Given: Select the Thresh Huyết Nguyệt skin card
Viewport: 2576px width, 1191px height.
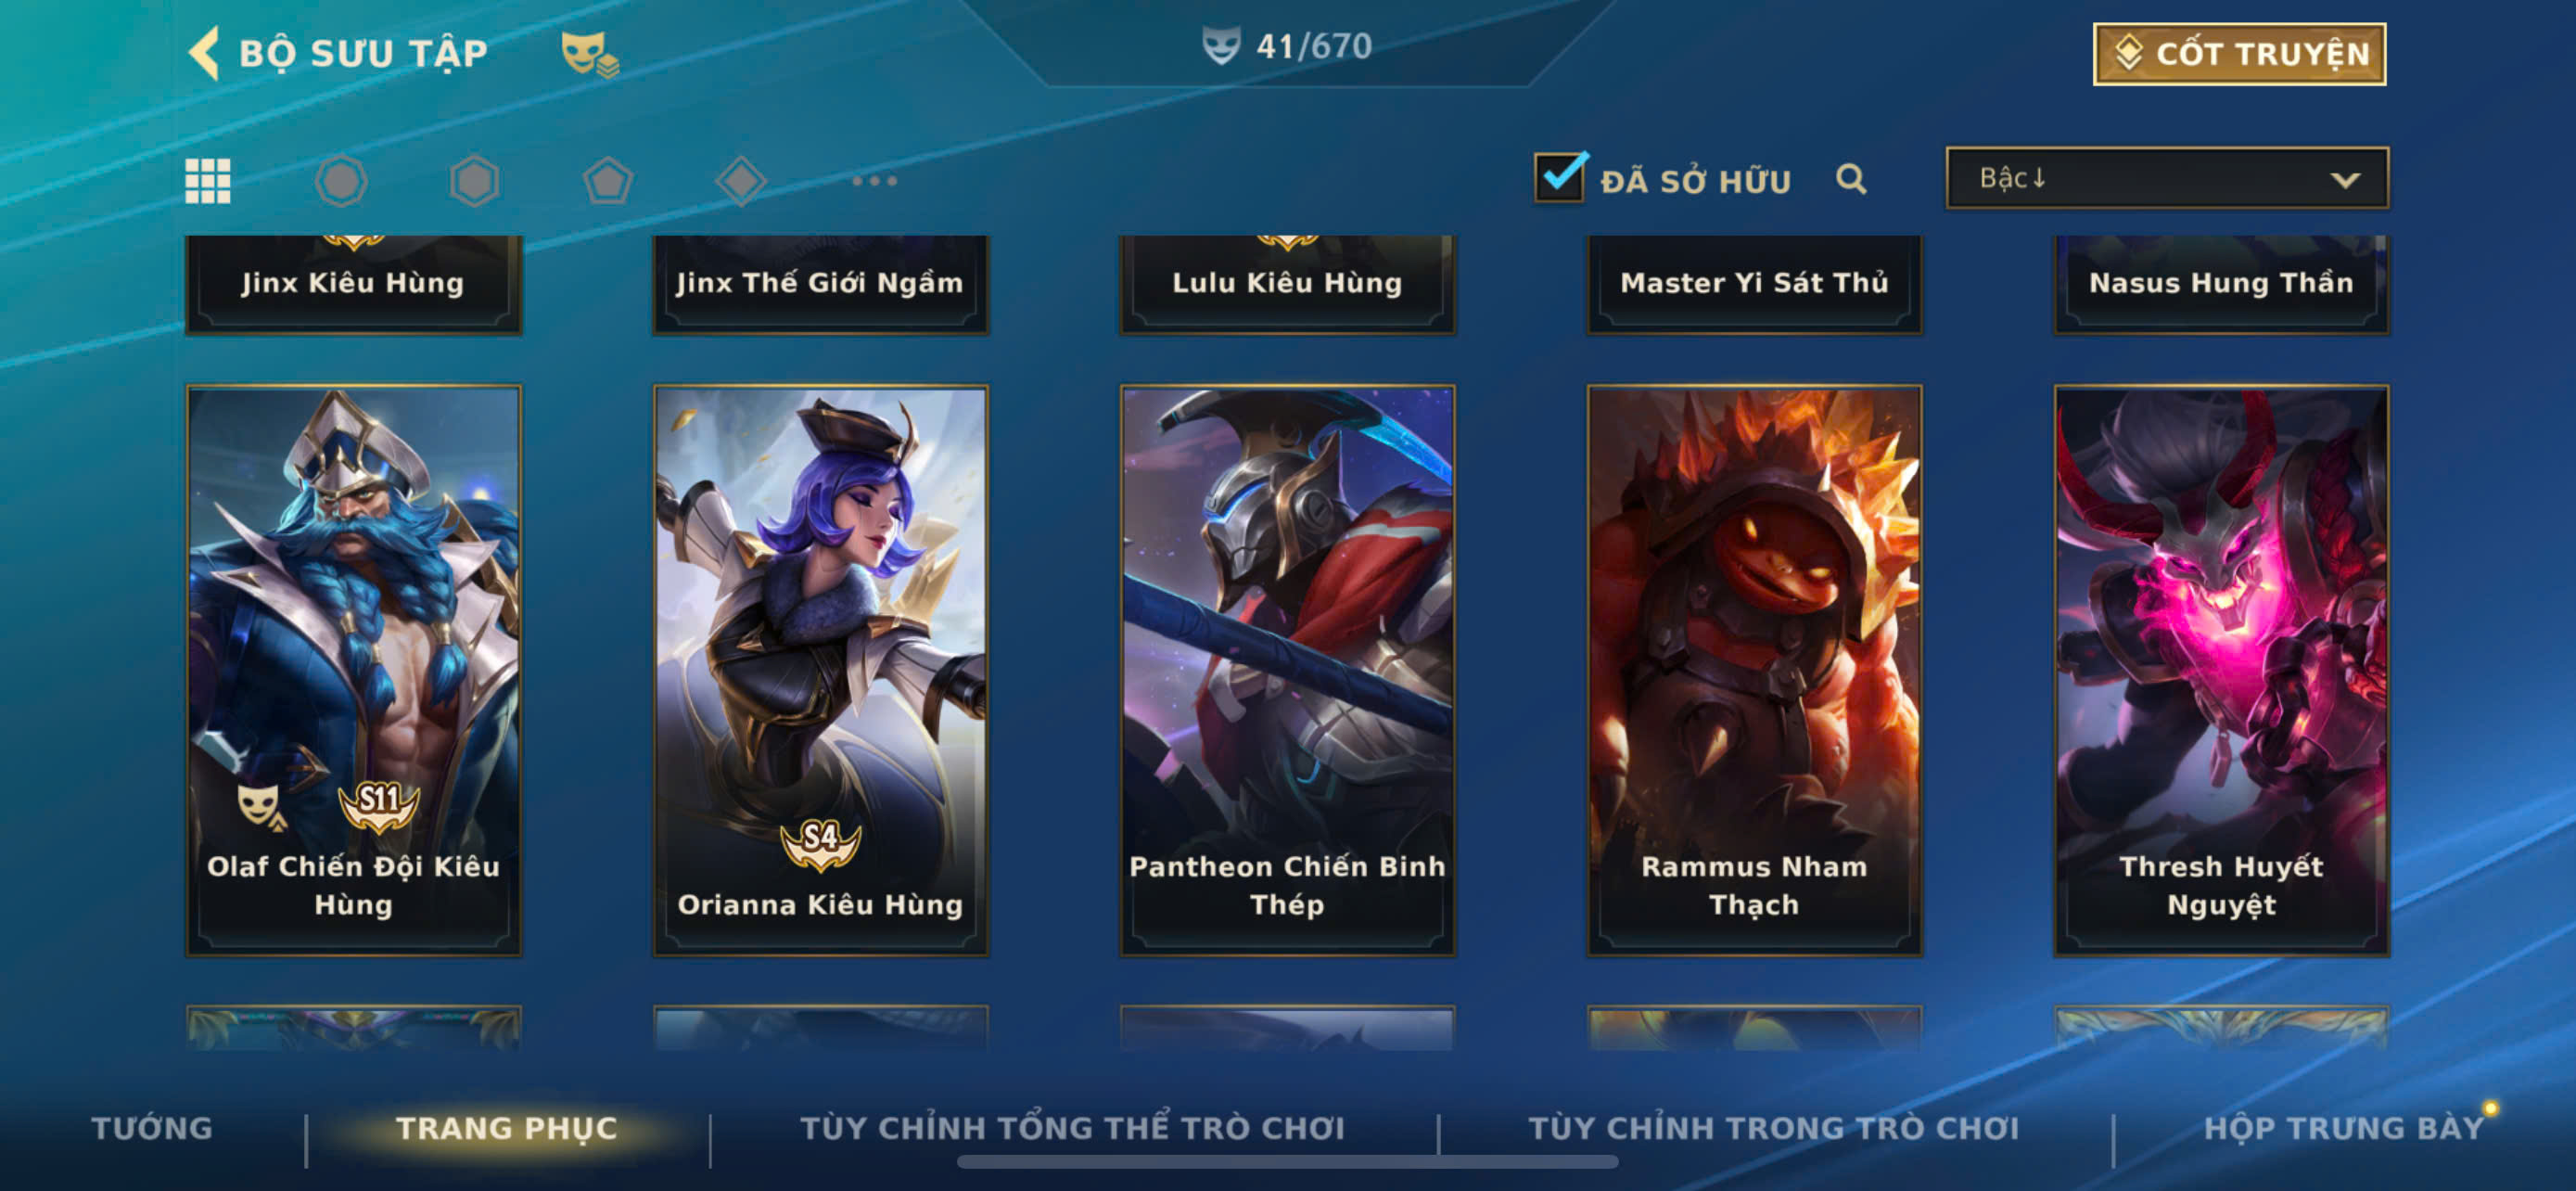Looking at the screenshot, I should click(2221, 670).
